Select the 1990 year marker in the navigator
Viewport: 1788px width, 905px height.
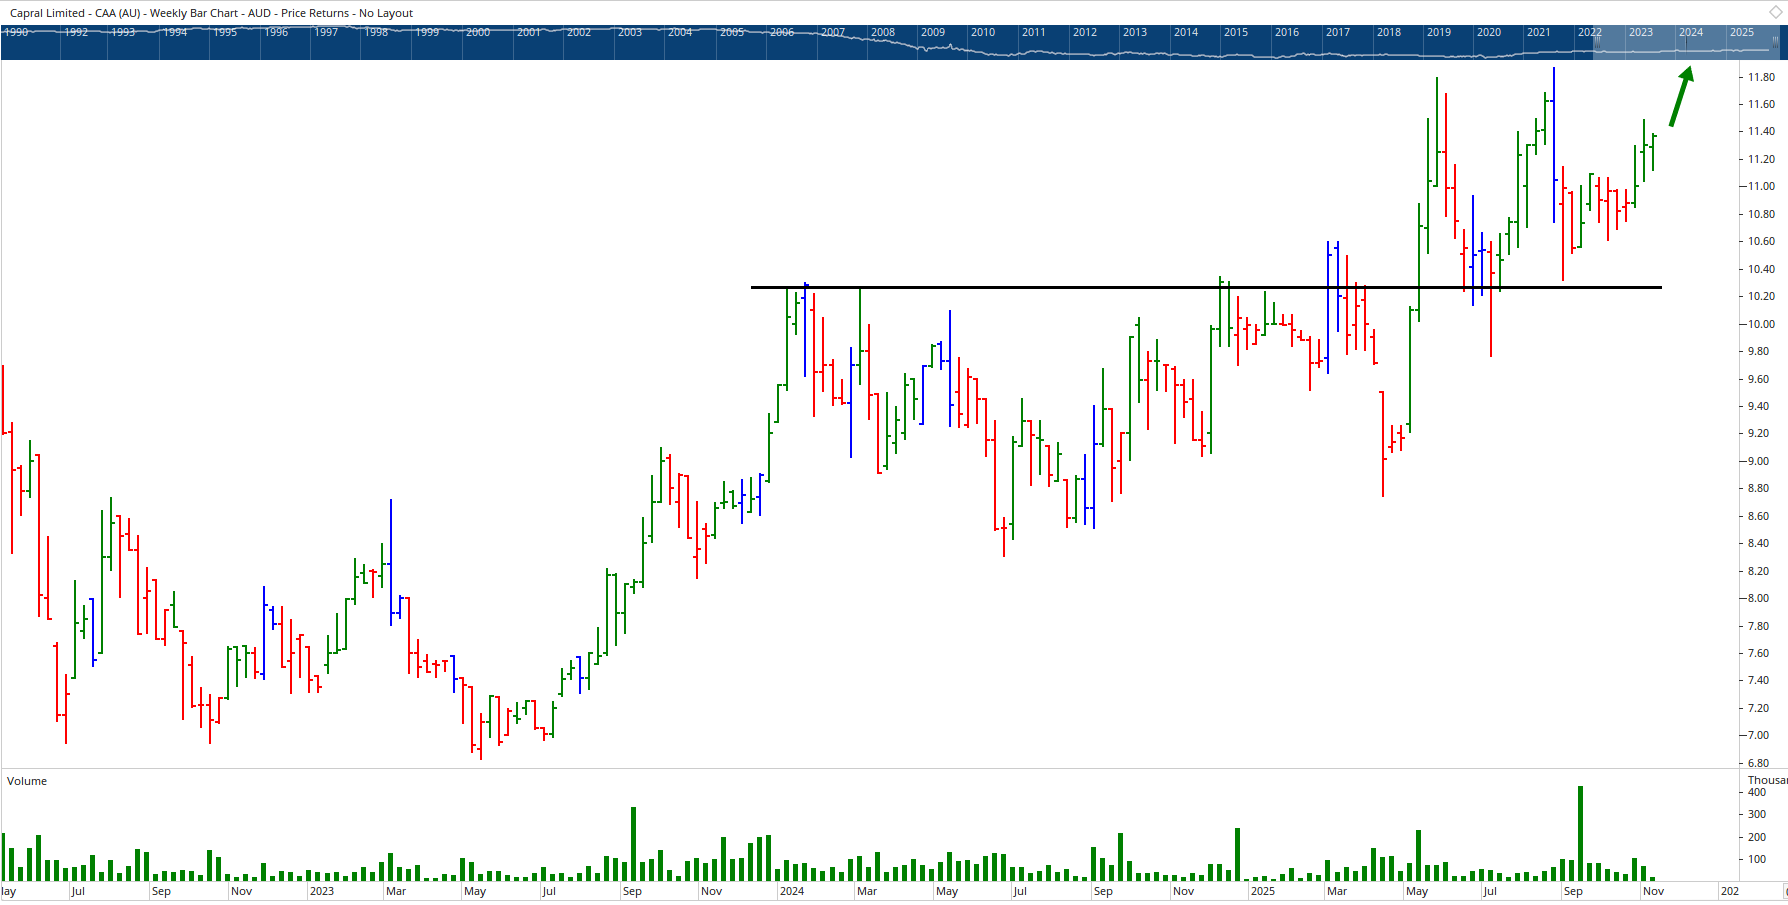click(x=16, y=31)
